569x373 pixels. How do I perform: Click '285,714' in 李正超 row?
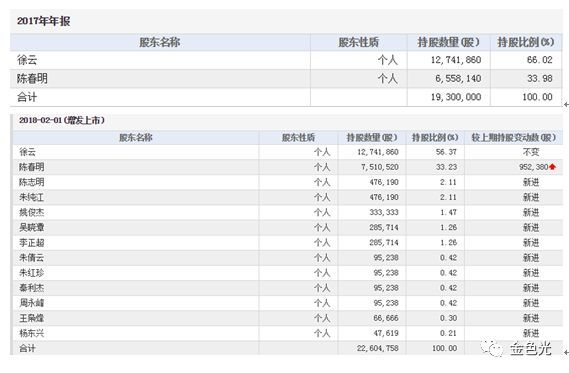(384, 242)
